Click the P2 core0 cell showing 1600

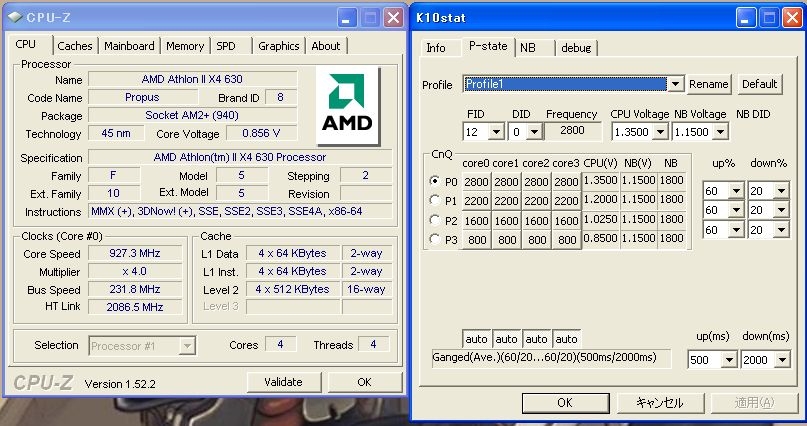pos(476,221)
